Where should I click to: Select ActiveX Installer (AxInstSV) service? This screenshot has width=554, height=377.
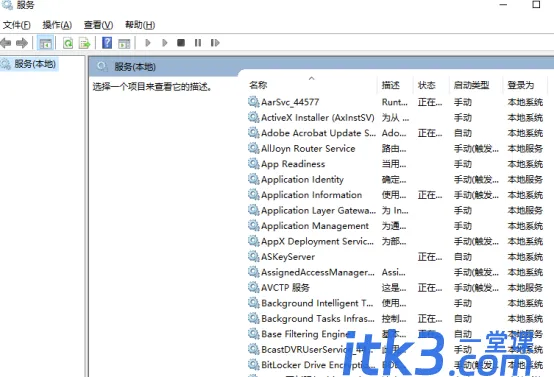[x=395, y=118]
